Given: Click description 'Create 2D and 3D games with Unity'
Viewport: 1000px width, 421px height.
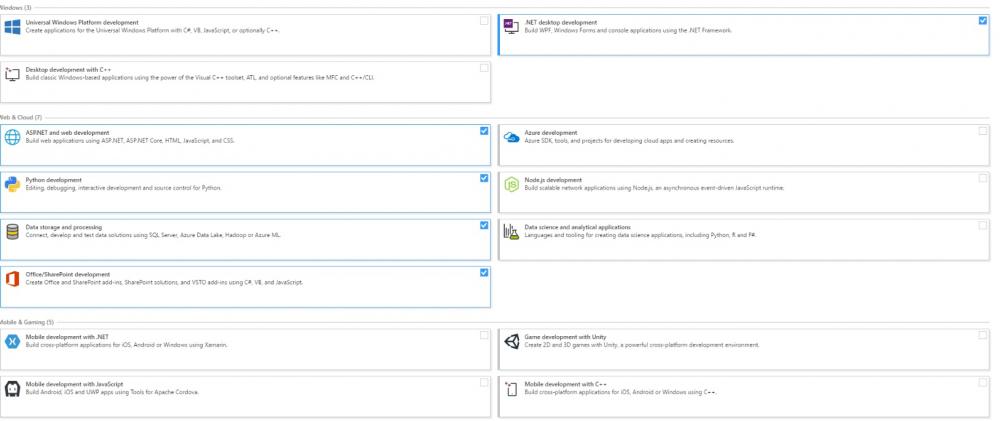Looking at the screenshot, I should click(642, 344).
